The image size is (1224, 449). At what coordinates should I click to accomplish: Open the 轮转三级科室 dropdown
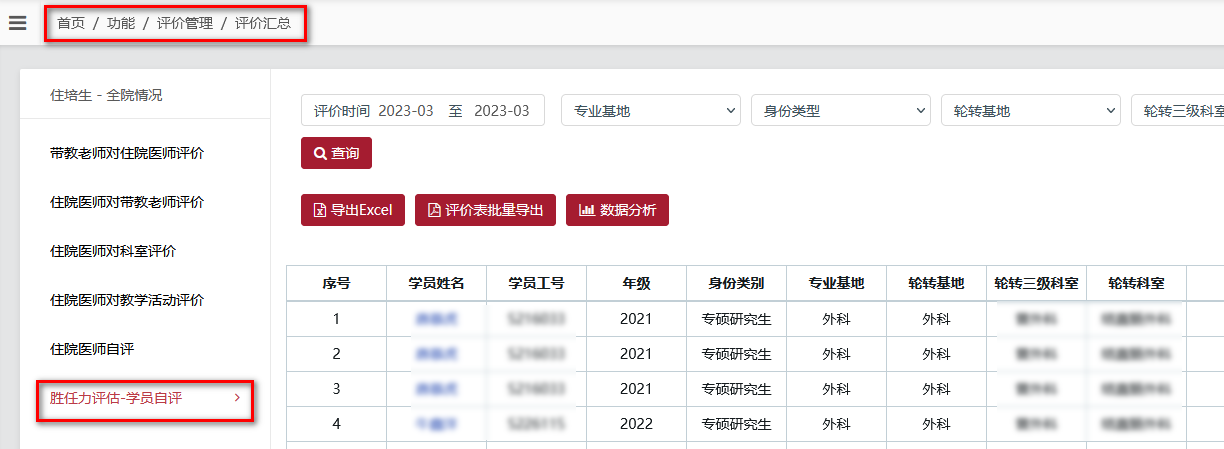pyautogui.click(x=1177, y=111)
